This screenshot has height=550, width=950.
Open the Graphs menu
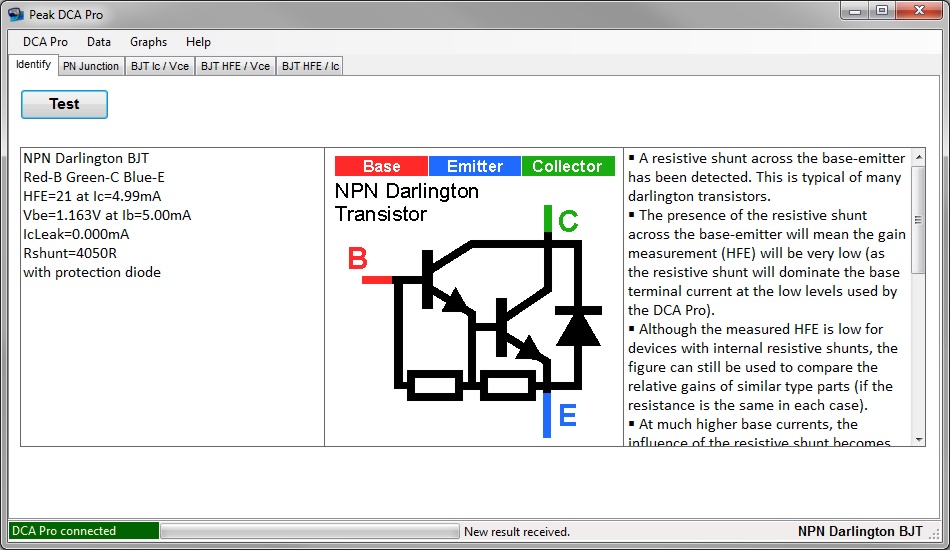point(148,42)
